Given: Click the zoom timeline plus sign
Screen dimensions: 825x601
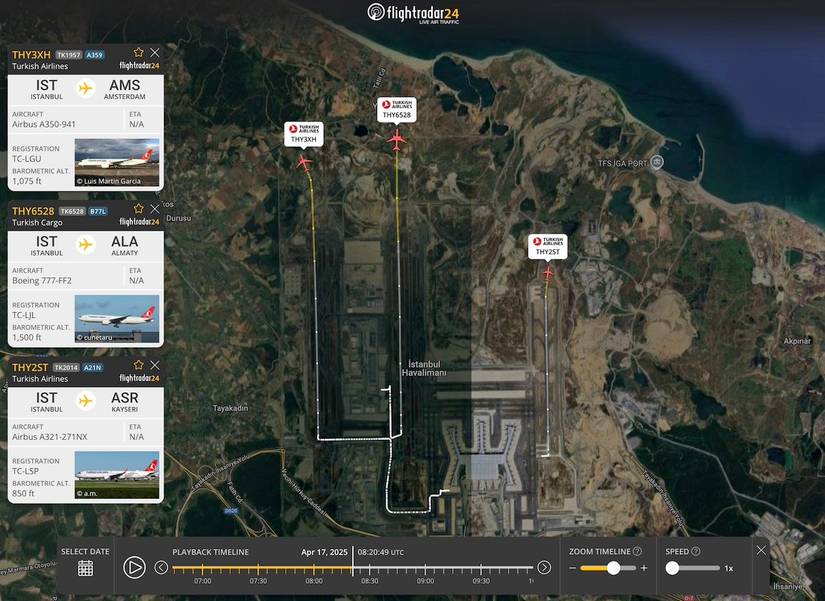Looking at the screenshot, I should pyautogui.click(x=644, y=568).
